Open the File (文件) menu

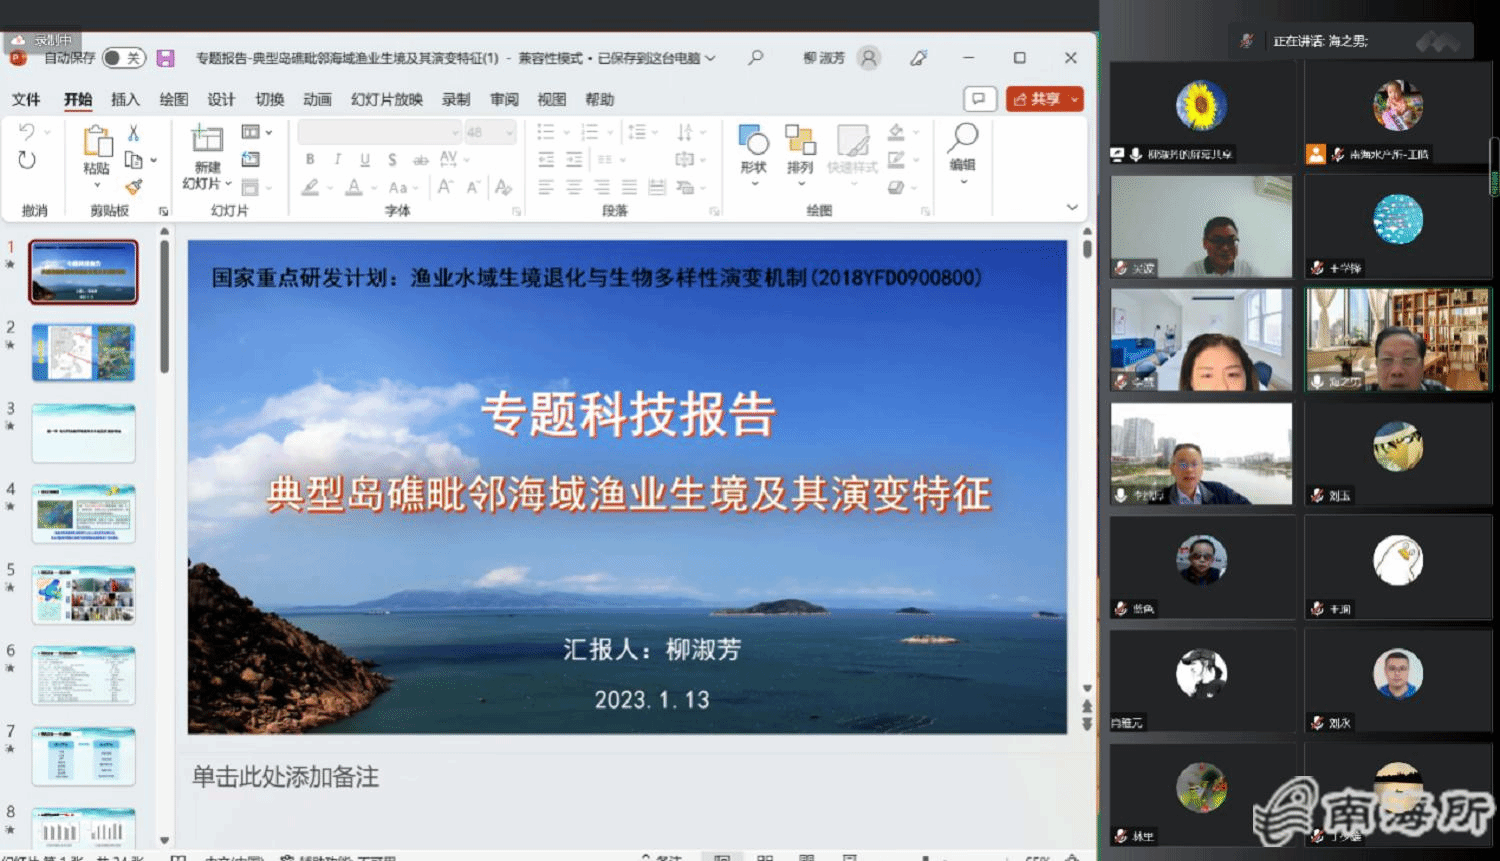pyautogui.click(x=26, y=99)
